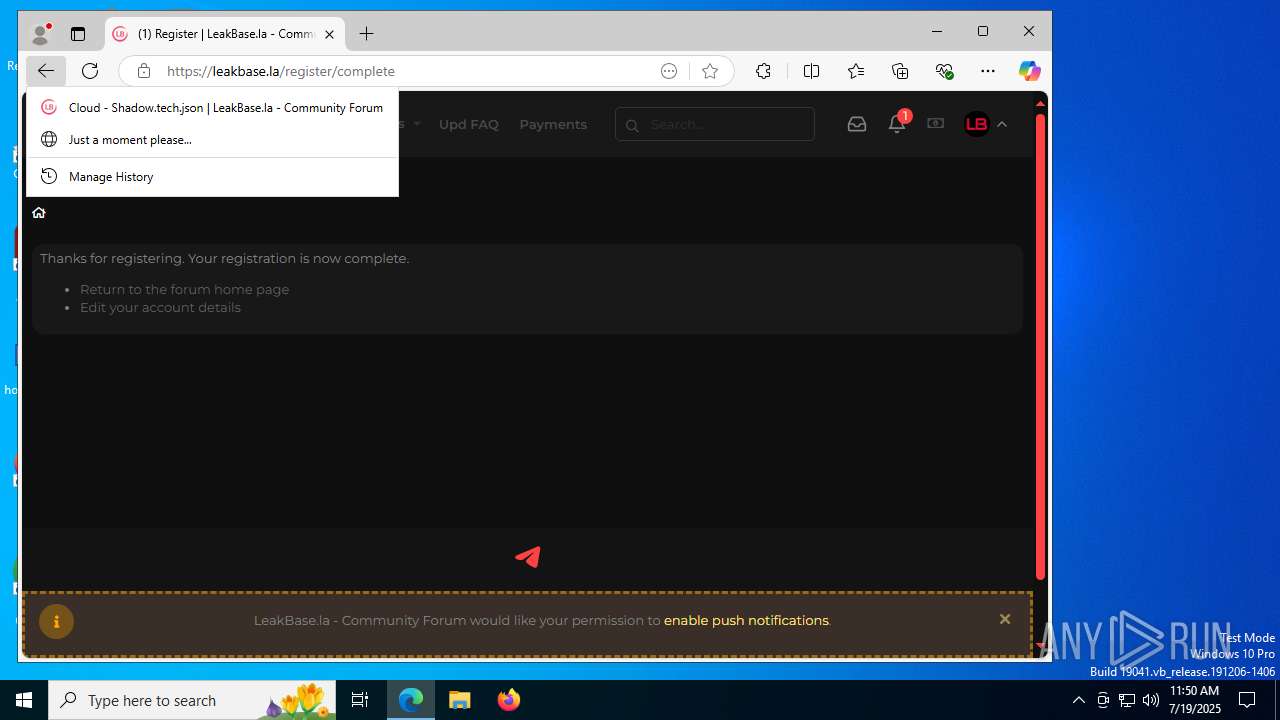The image size is (1280, 720).
Task: Open Edge Settings and more menu
Action: [988, 71]
